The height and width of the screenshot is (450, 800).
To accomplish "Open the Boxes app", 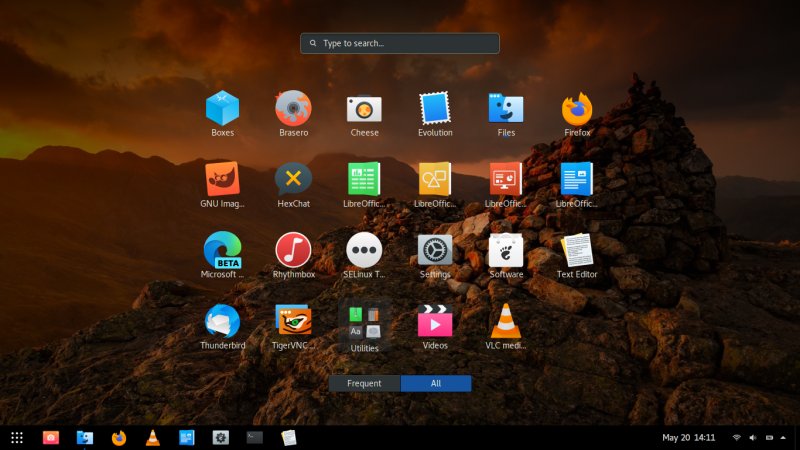I will [222, 108].
